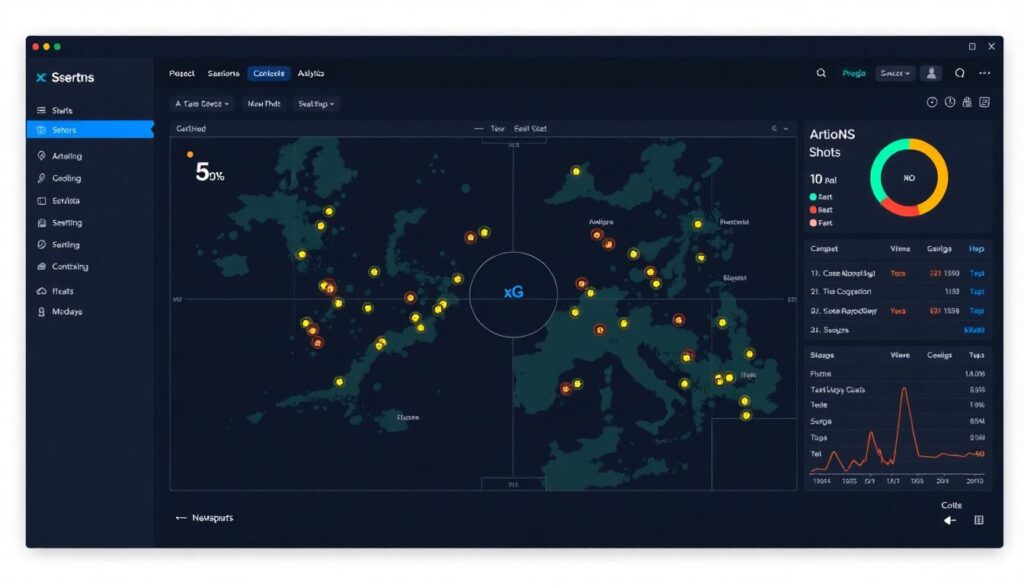
Task: Click the Arteling sidebar icon
Action: pyautogui.click(x=41, y=156)
